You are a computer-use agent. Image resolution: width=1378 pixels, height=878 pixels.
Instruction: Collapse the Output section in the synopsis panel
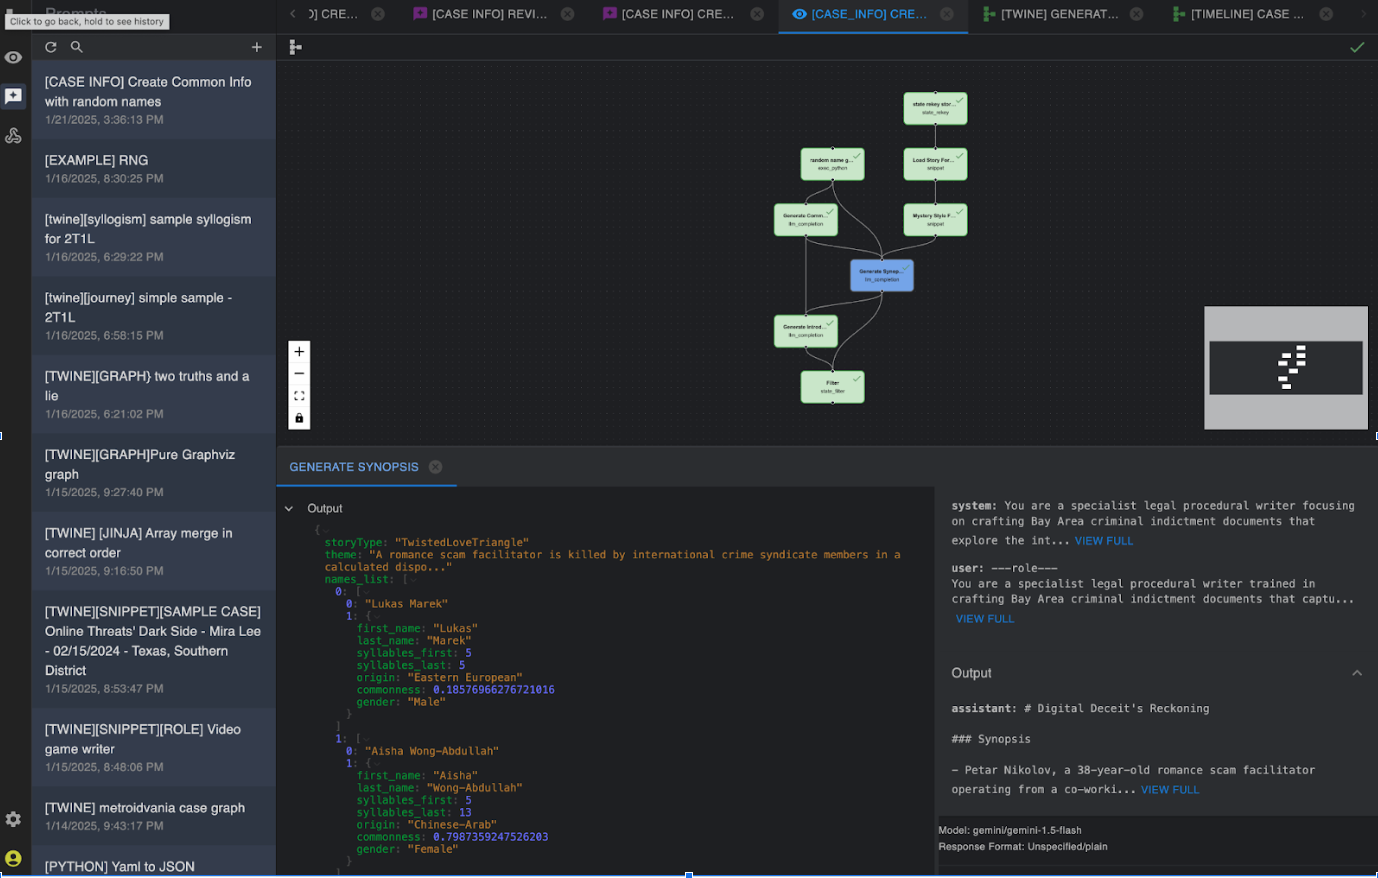click(1356, 672)
